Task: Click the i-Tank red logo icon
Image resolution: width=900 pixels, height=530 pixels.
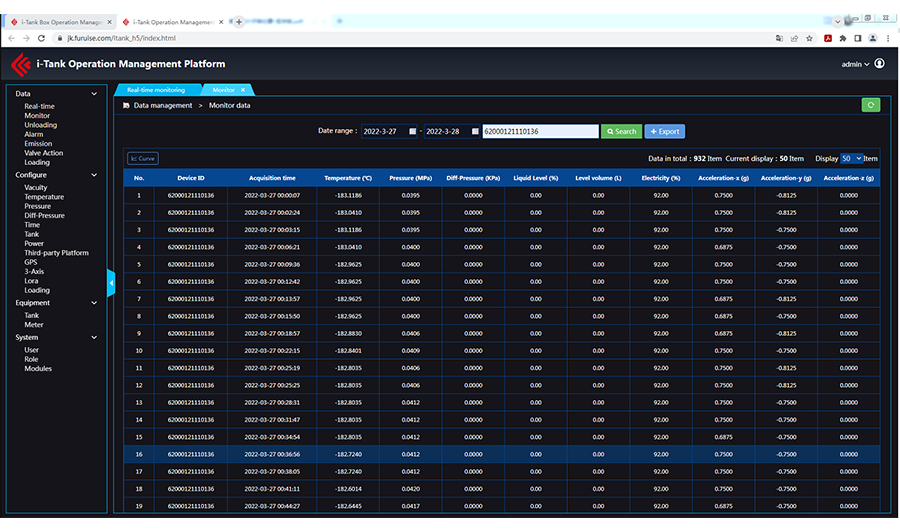Action: tap(21, 64)
